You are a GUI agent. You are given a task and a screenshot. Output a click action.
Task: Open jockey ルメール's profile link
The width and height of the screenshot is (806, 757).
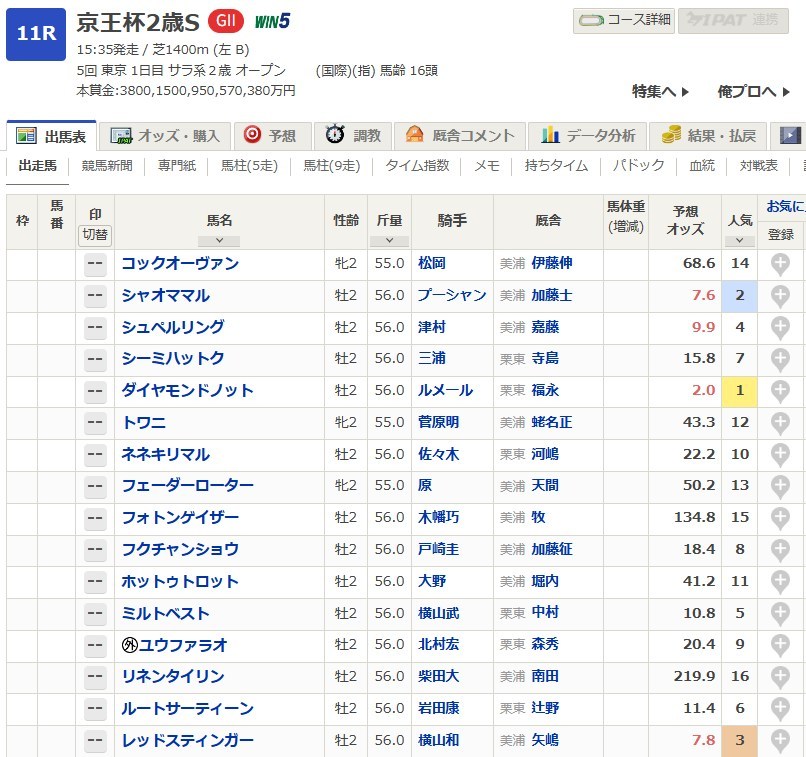pyautogui.click(x=445, y=391)
